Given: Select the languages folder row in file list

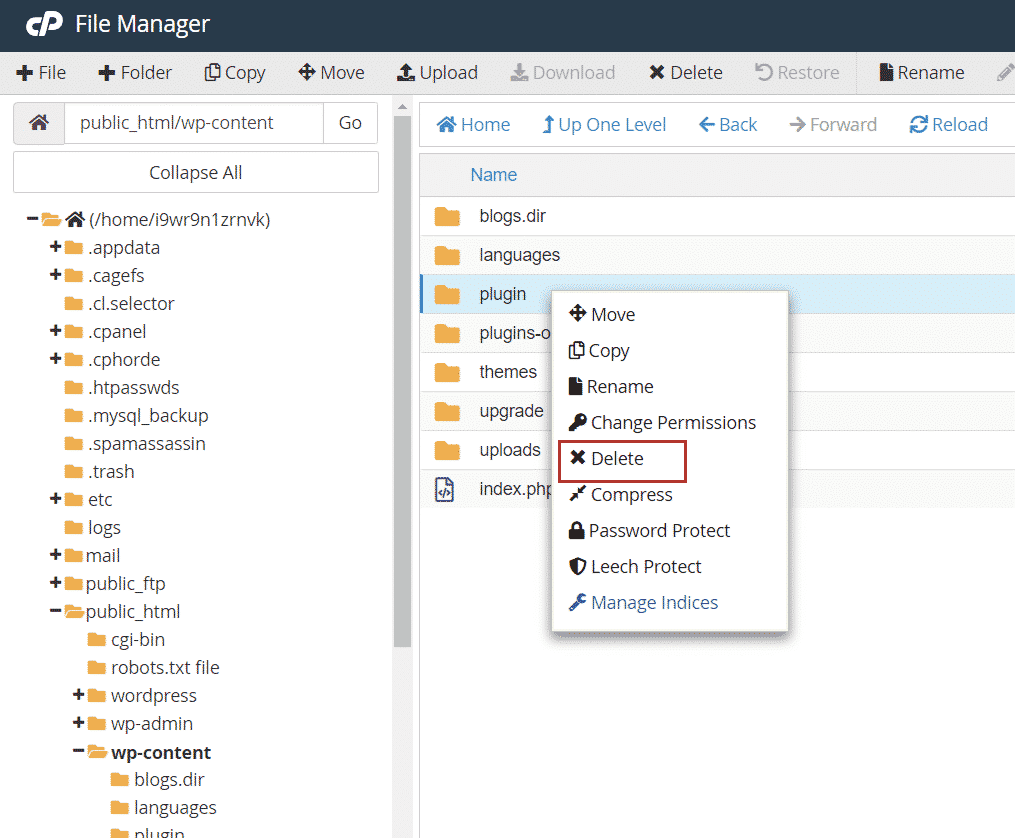Looking at the screenshot, I should (717, 255).
